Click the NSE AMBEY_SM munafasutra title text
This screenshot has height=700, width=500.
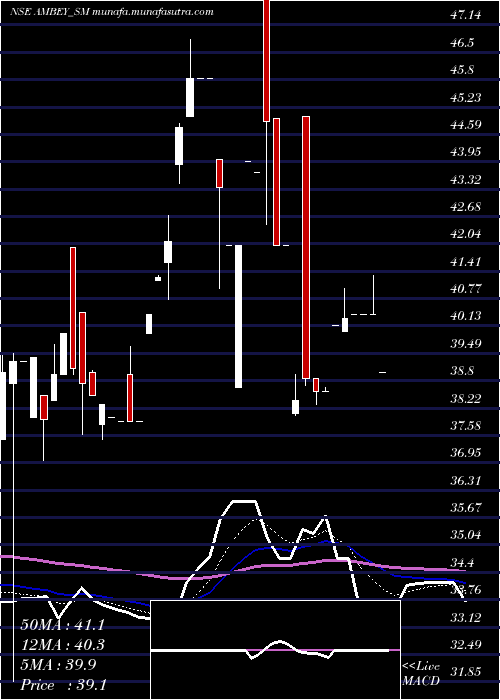111,12
